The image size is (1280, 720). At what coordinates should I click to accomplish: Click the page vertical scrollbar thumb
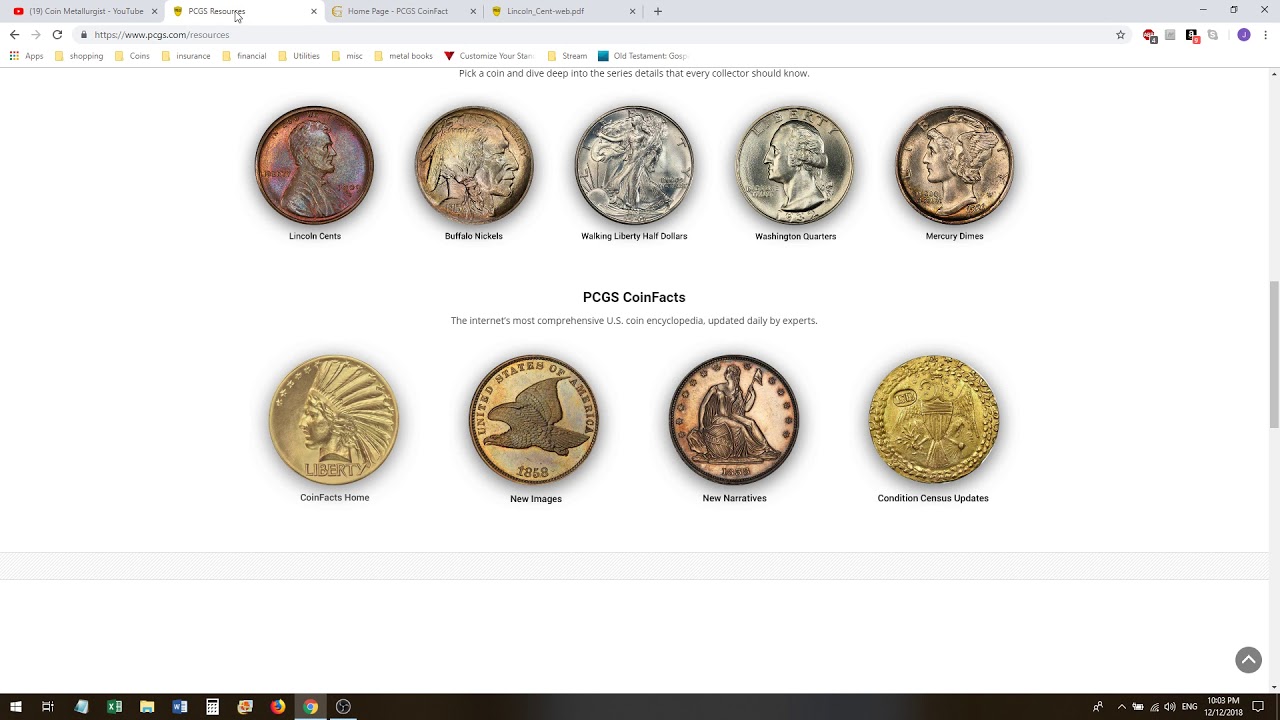(1274, 355)
